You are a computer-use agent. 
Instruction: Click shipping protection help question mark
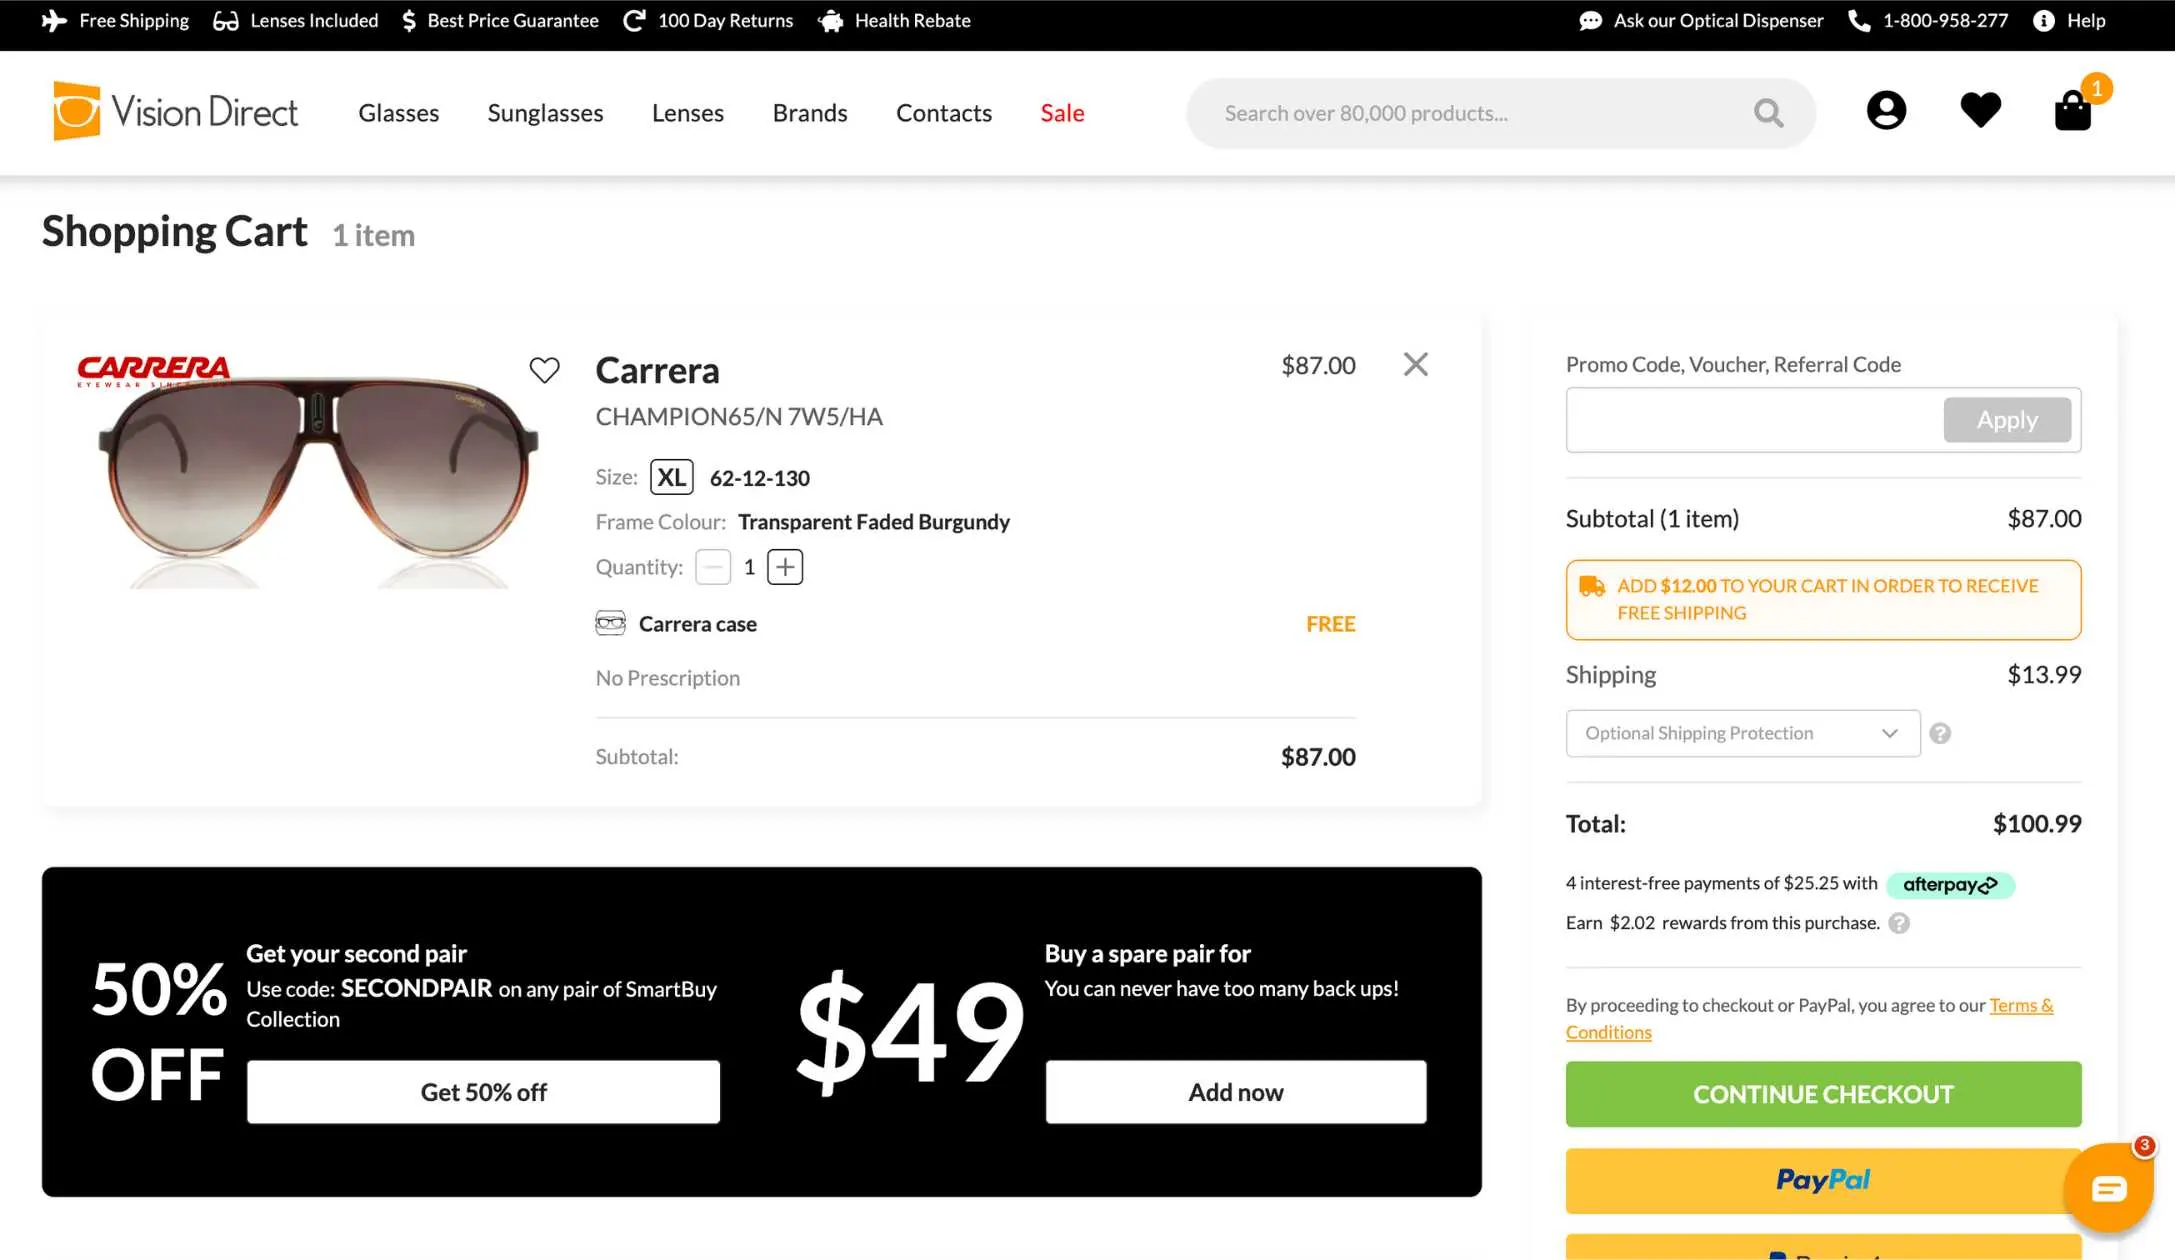click(1940, 734)
